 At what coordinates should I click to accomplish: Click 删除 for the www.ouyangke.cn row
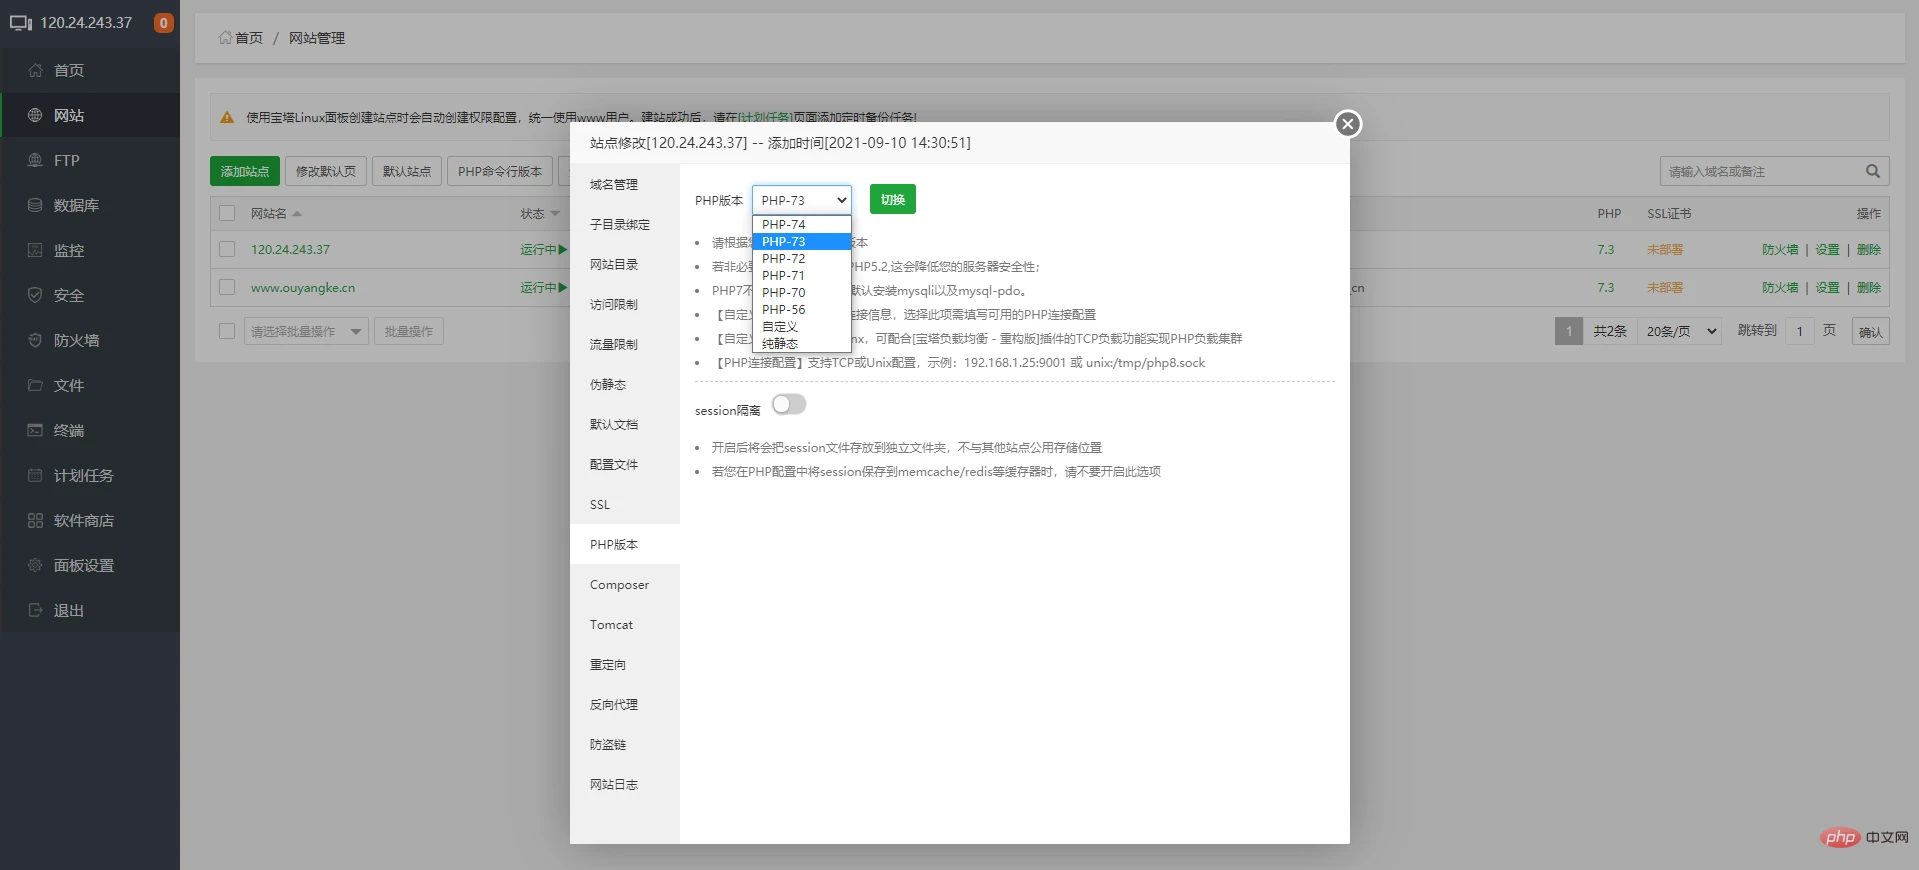click(1869, 287)
